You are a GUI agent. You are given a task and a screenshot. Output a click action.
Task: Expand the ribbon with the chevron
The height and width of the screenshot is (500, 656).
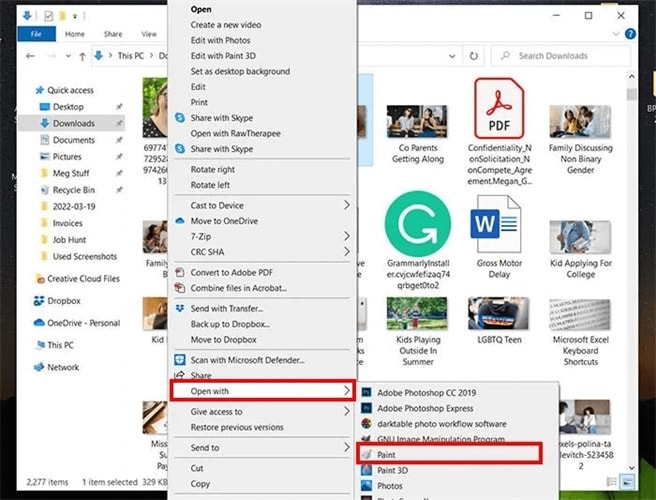[x=615, y=34]
